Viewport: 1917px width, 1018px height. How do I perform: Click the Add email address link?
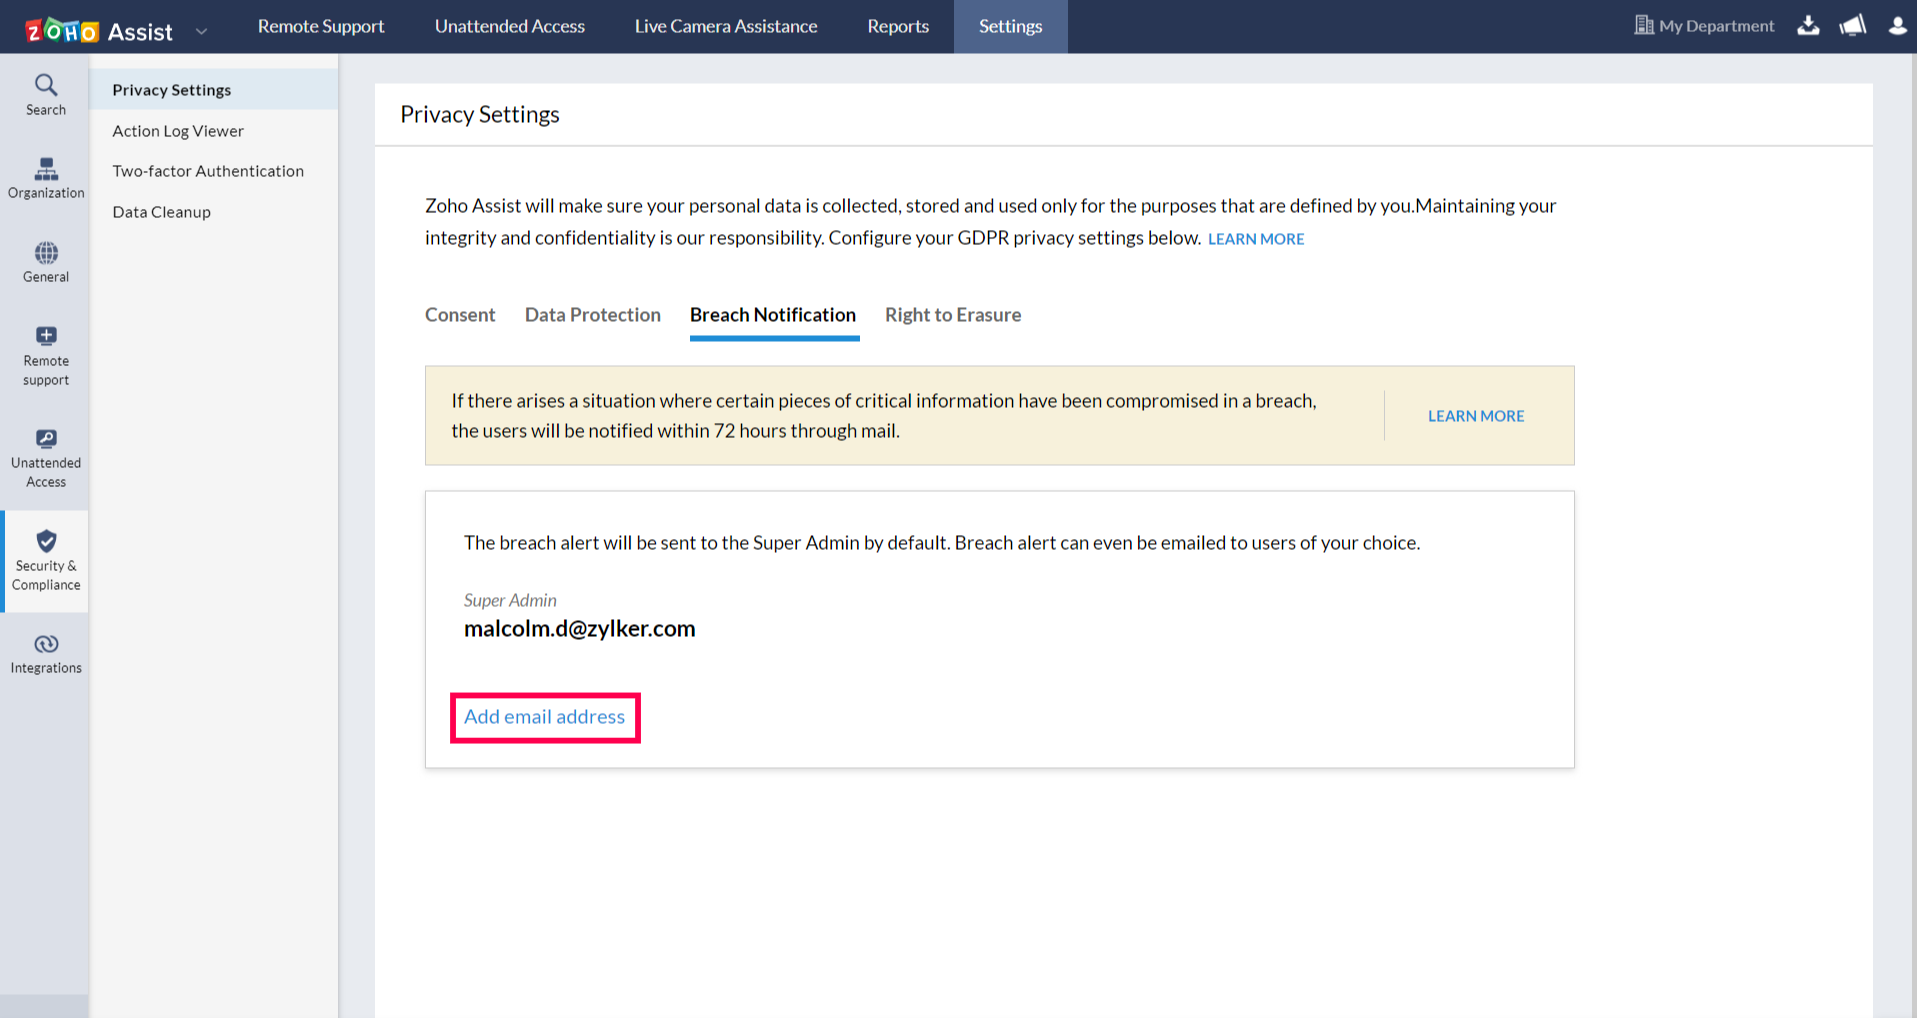[544, 717]
